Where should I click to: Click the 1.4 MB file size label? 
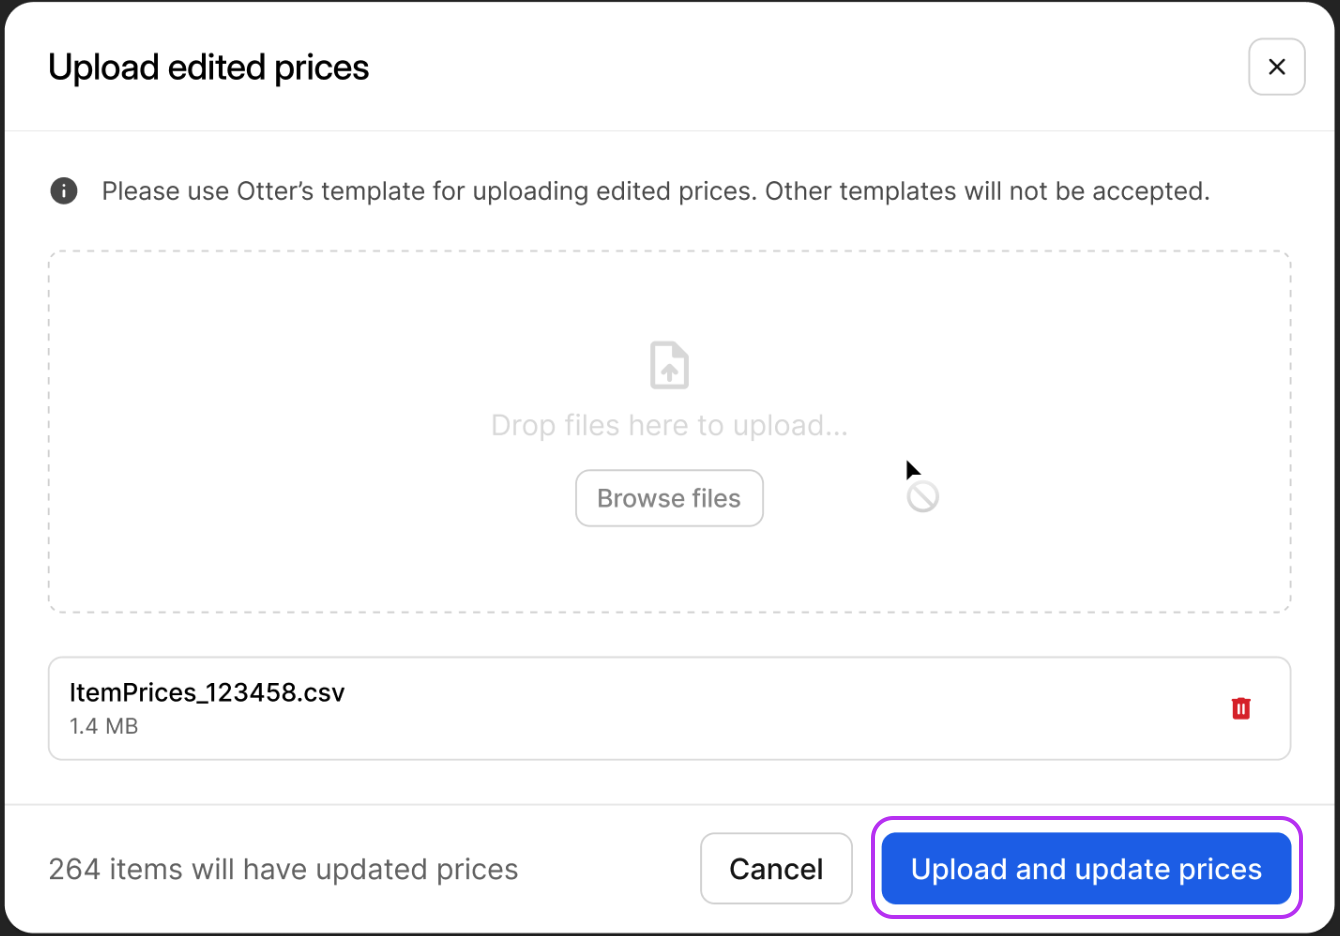(104, 727)
